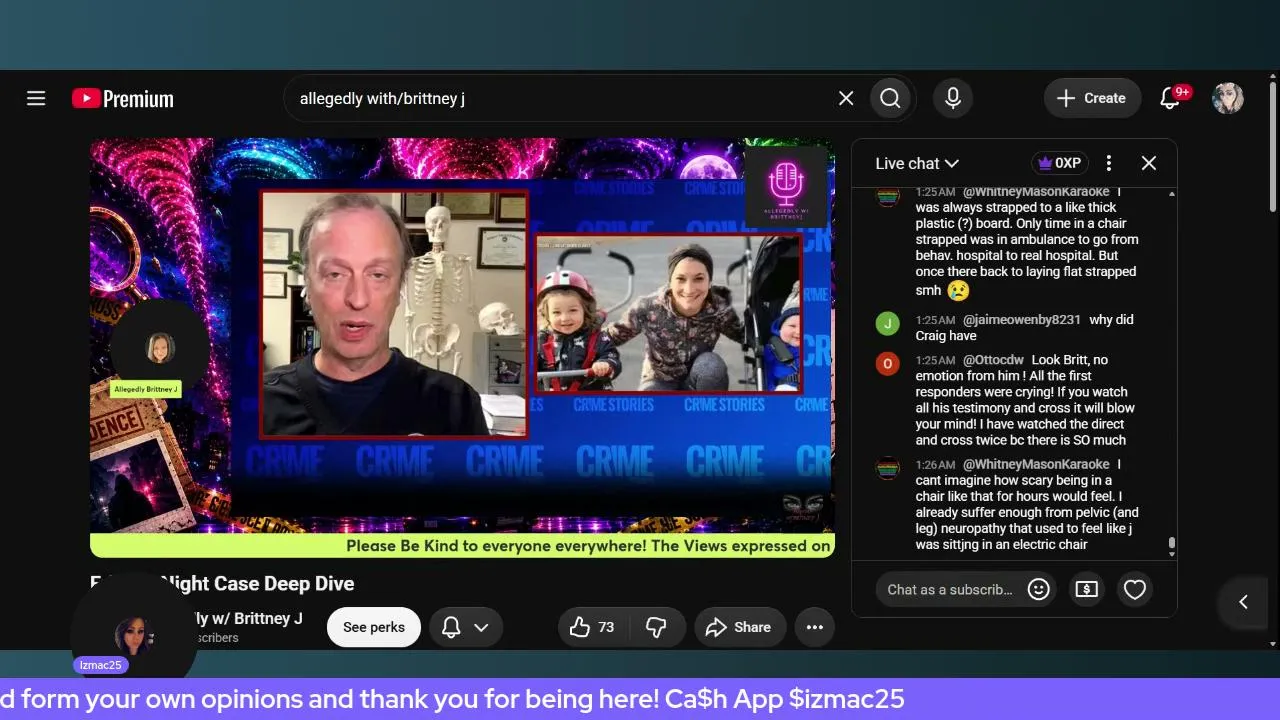Dislike this video
This screenshot has width=1280, height=720.
click(656, 627)
